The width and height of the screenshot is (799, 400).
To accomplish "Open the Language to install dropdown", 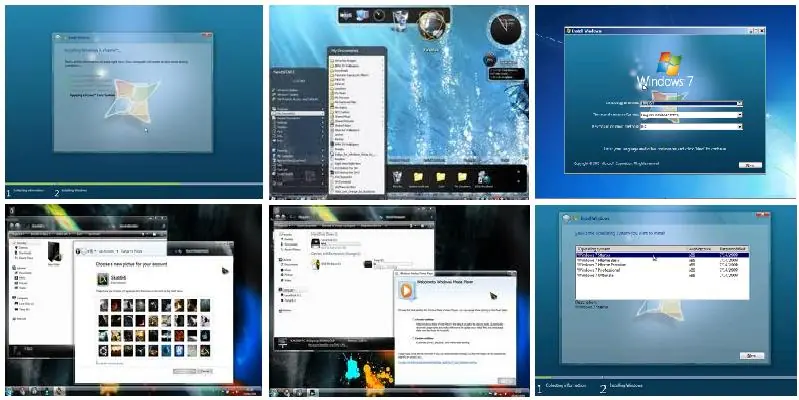I will click(x=691, y=103).
